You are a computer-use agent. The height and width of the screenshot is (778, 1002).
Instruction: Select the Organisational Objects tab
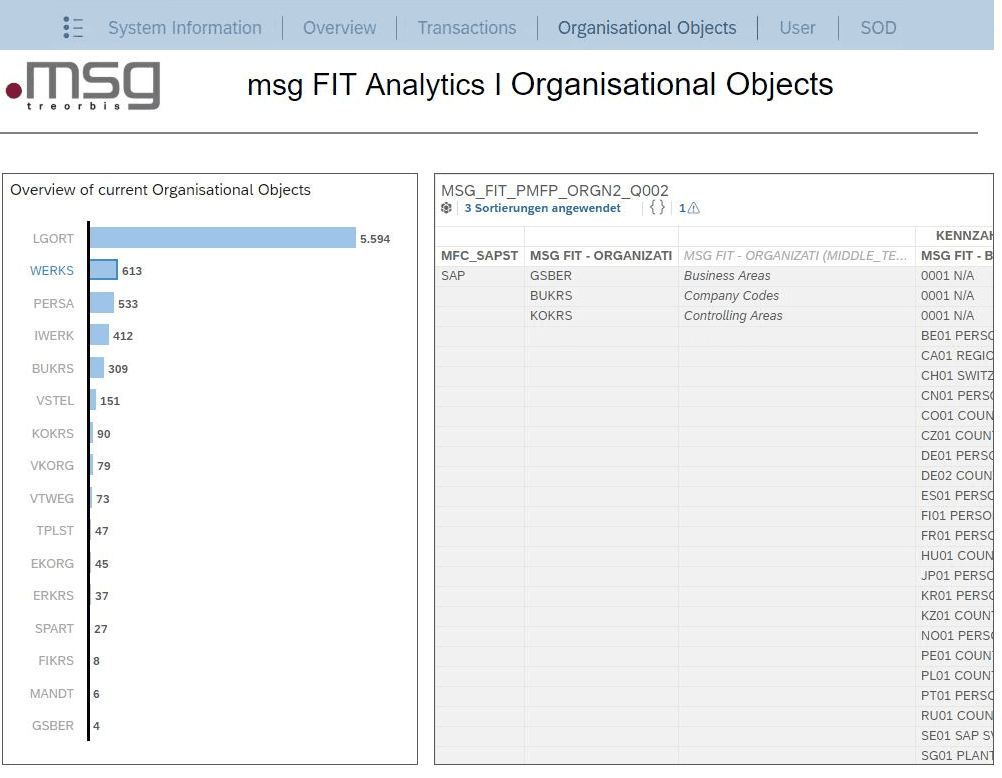pyautogui.click(x=647, y=27)
